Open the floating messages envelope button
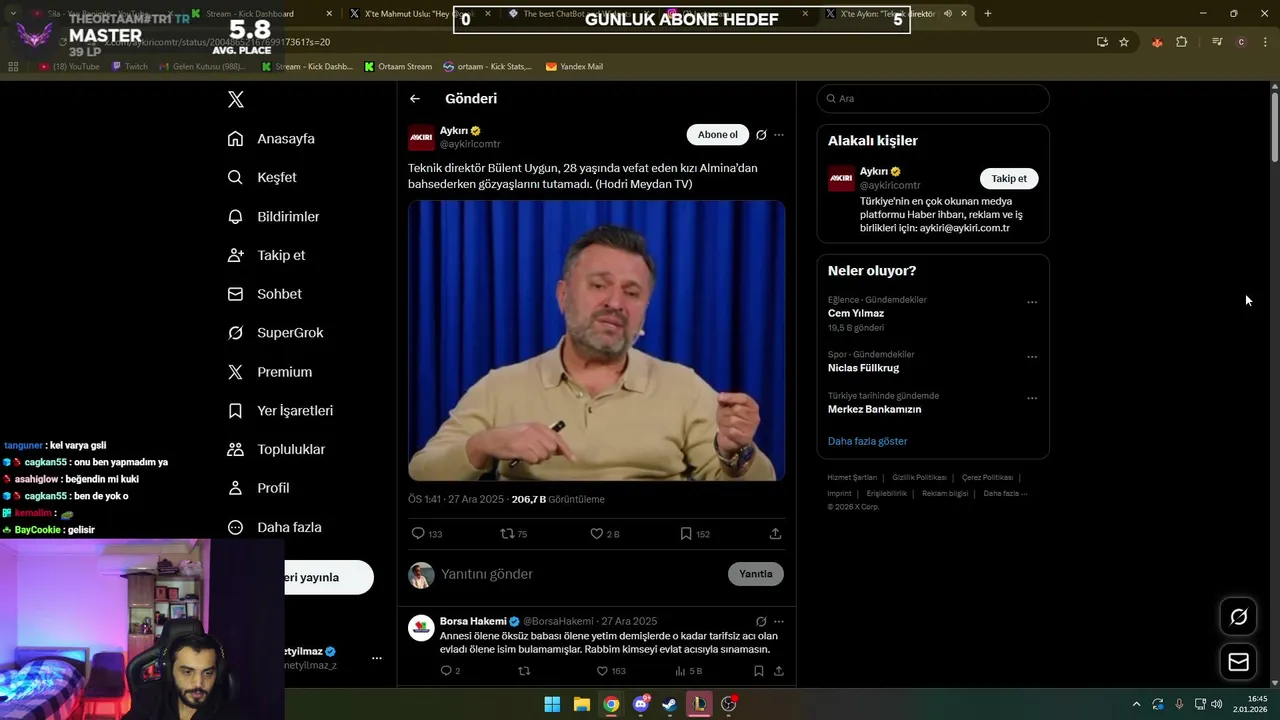Viewport: 1280px width, 720px height. (1238, 662)
